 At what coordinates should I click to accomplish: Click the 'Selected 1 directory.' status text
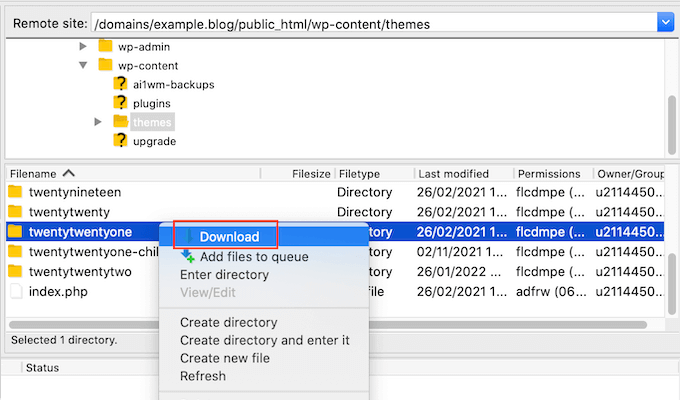(x=64, y=340)
